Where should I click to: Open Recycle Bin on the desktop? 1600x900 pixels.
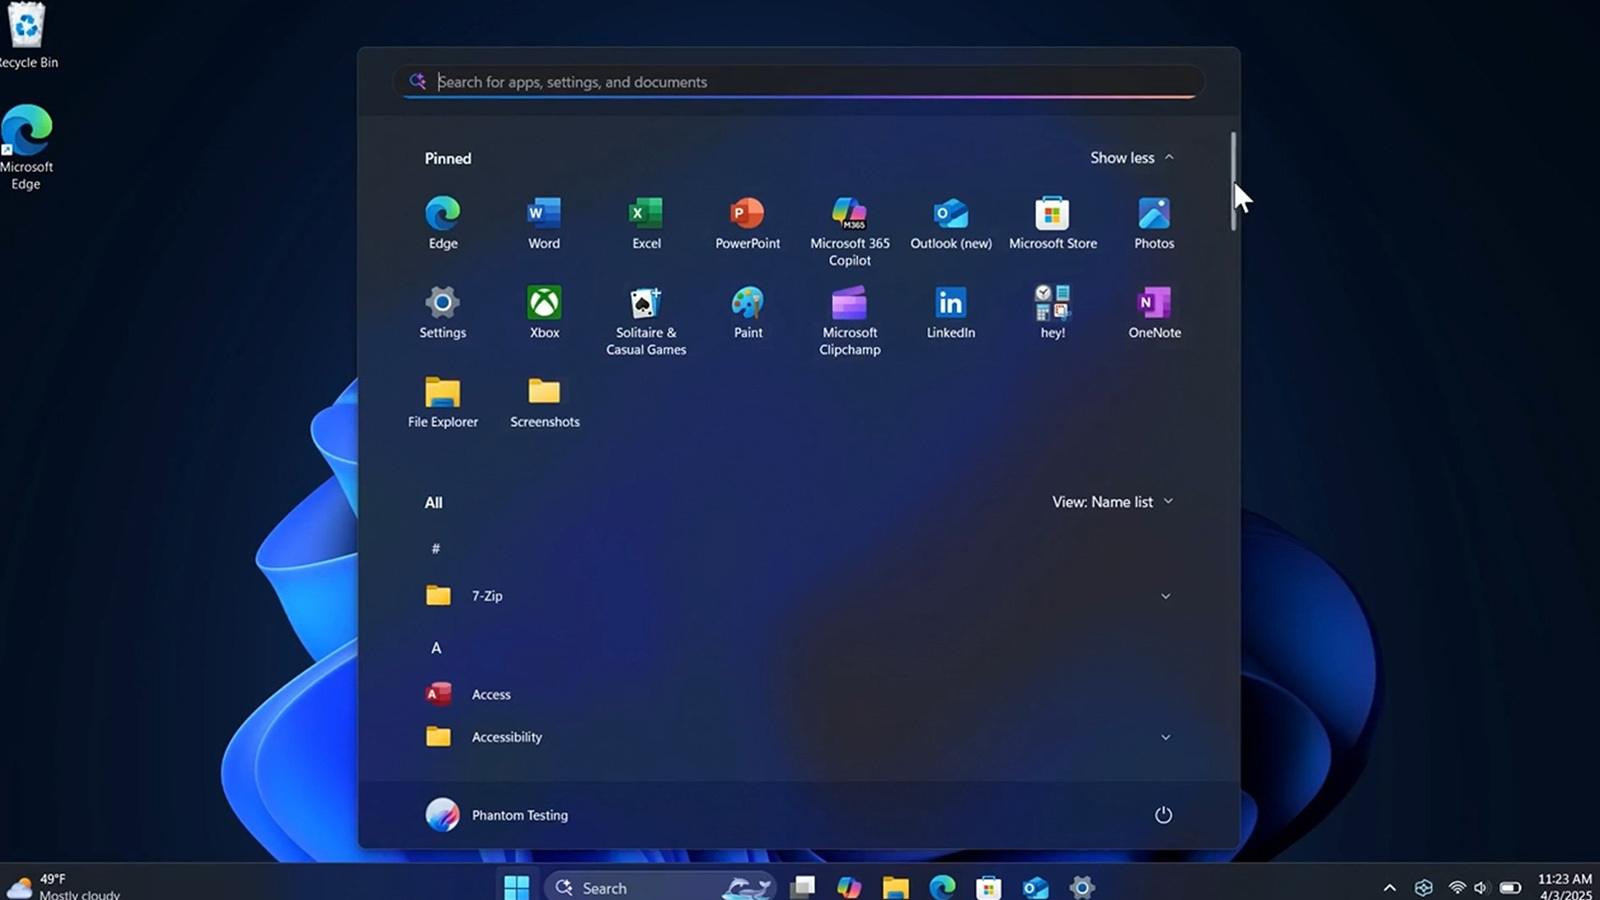click(27, 36)
